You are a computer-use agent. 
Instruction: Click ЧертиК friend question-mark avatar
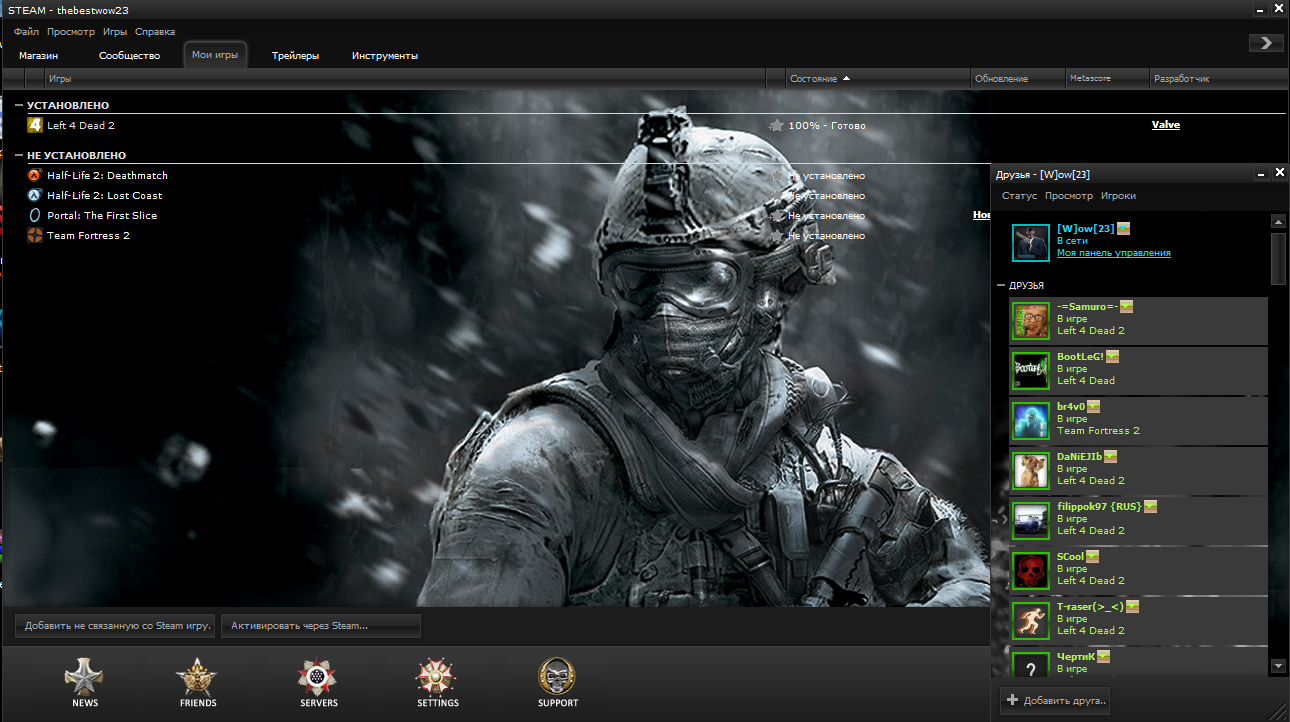[x=1030, y=663]
